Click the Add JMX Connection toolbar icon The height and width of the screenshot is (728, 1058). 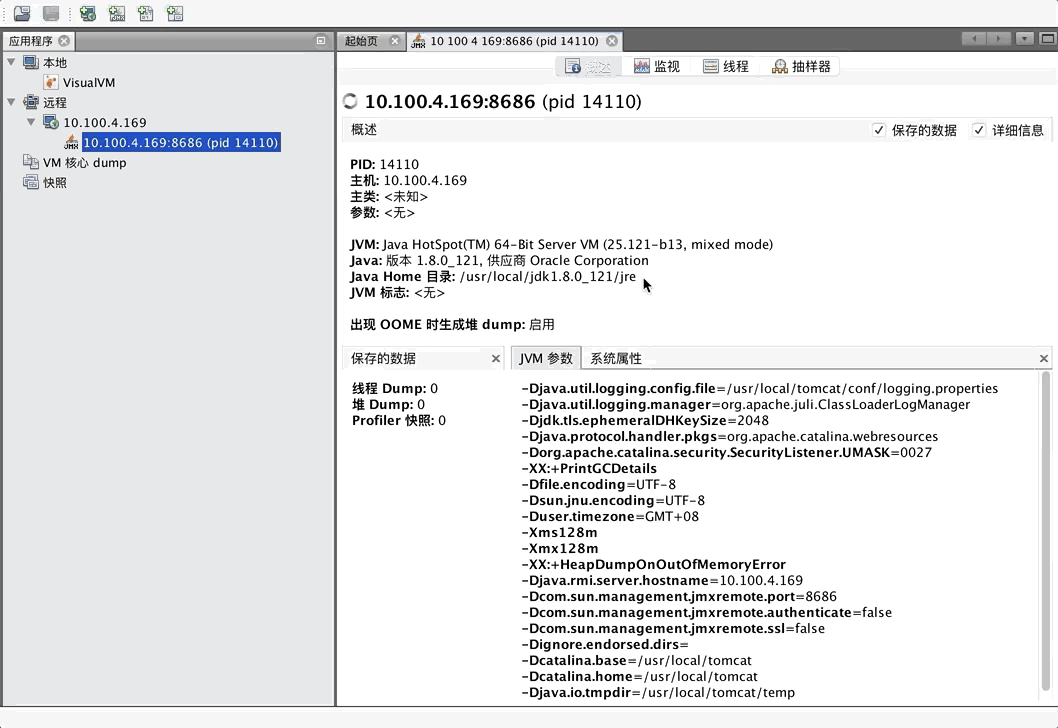coord(116,13)
